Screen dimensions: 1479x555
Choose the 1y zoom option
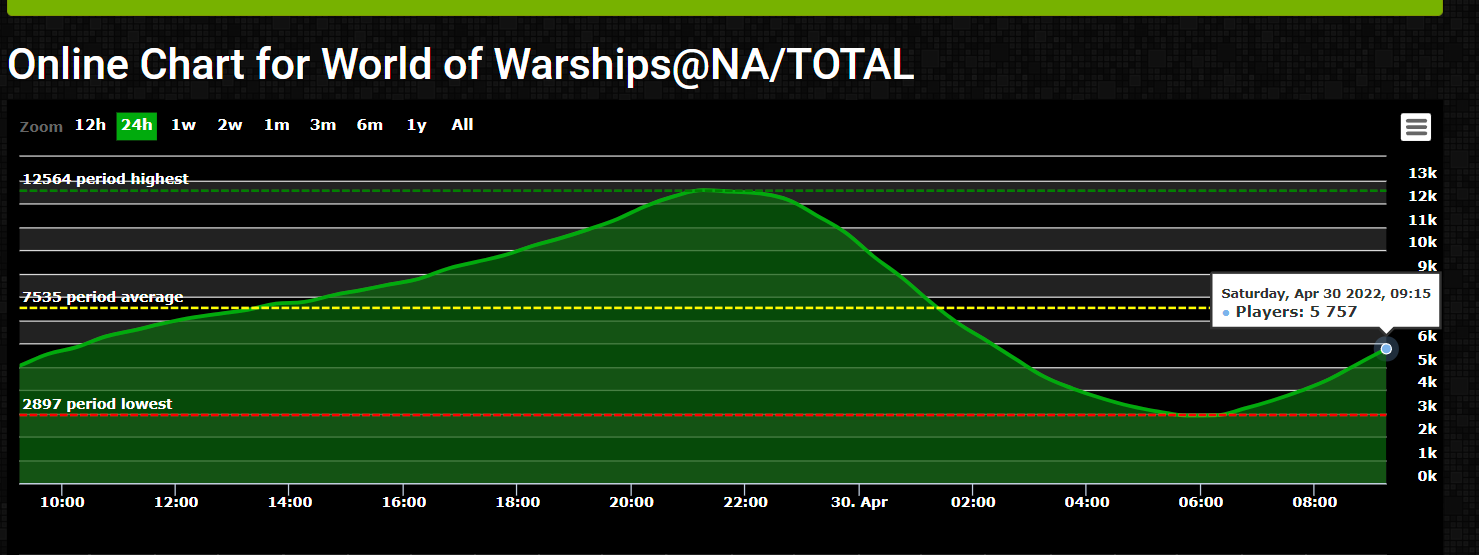416,126
